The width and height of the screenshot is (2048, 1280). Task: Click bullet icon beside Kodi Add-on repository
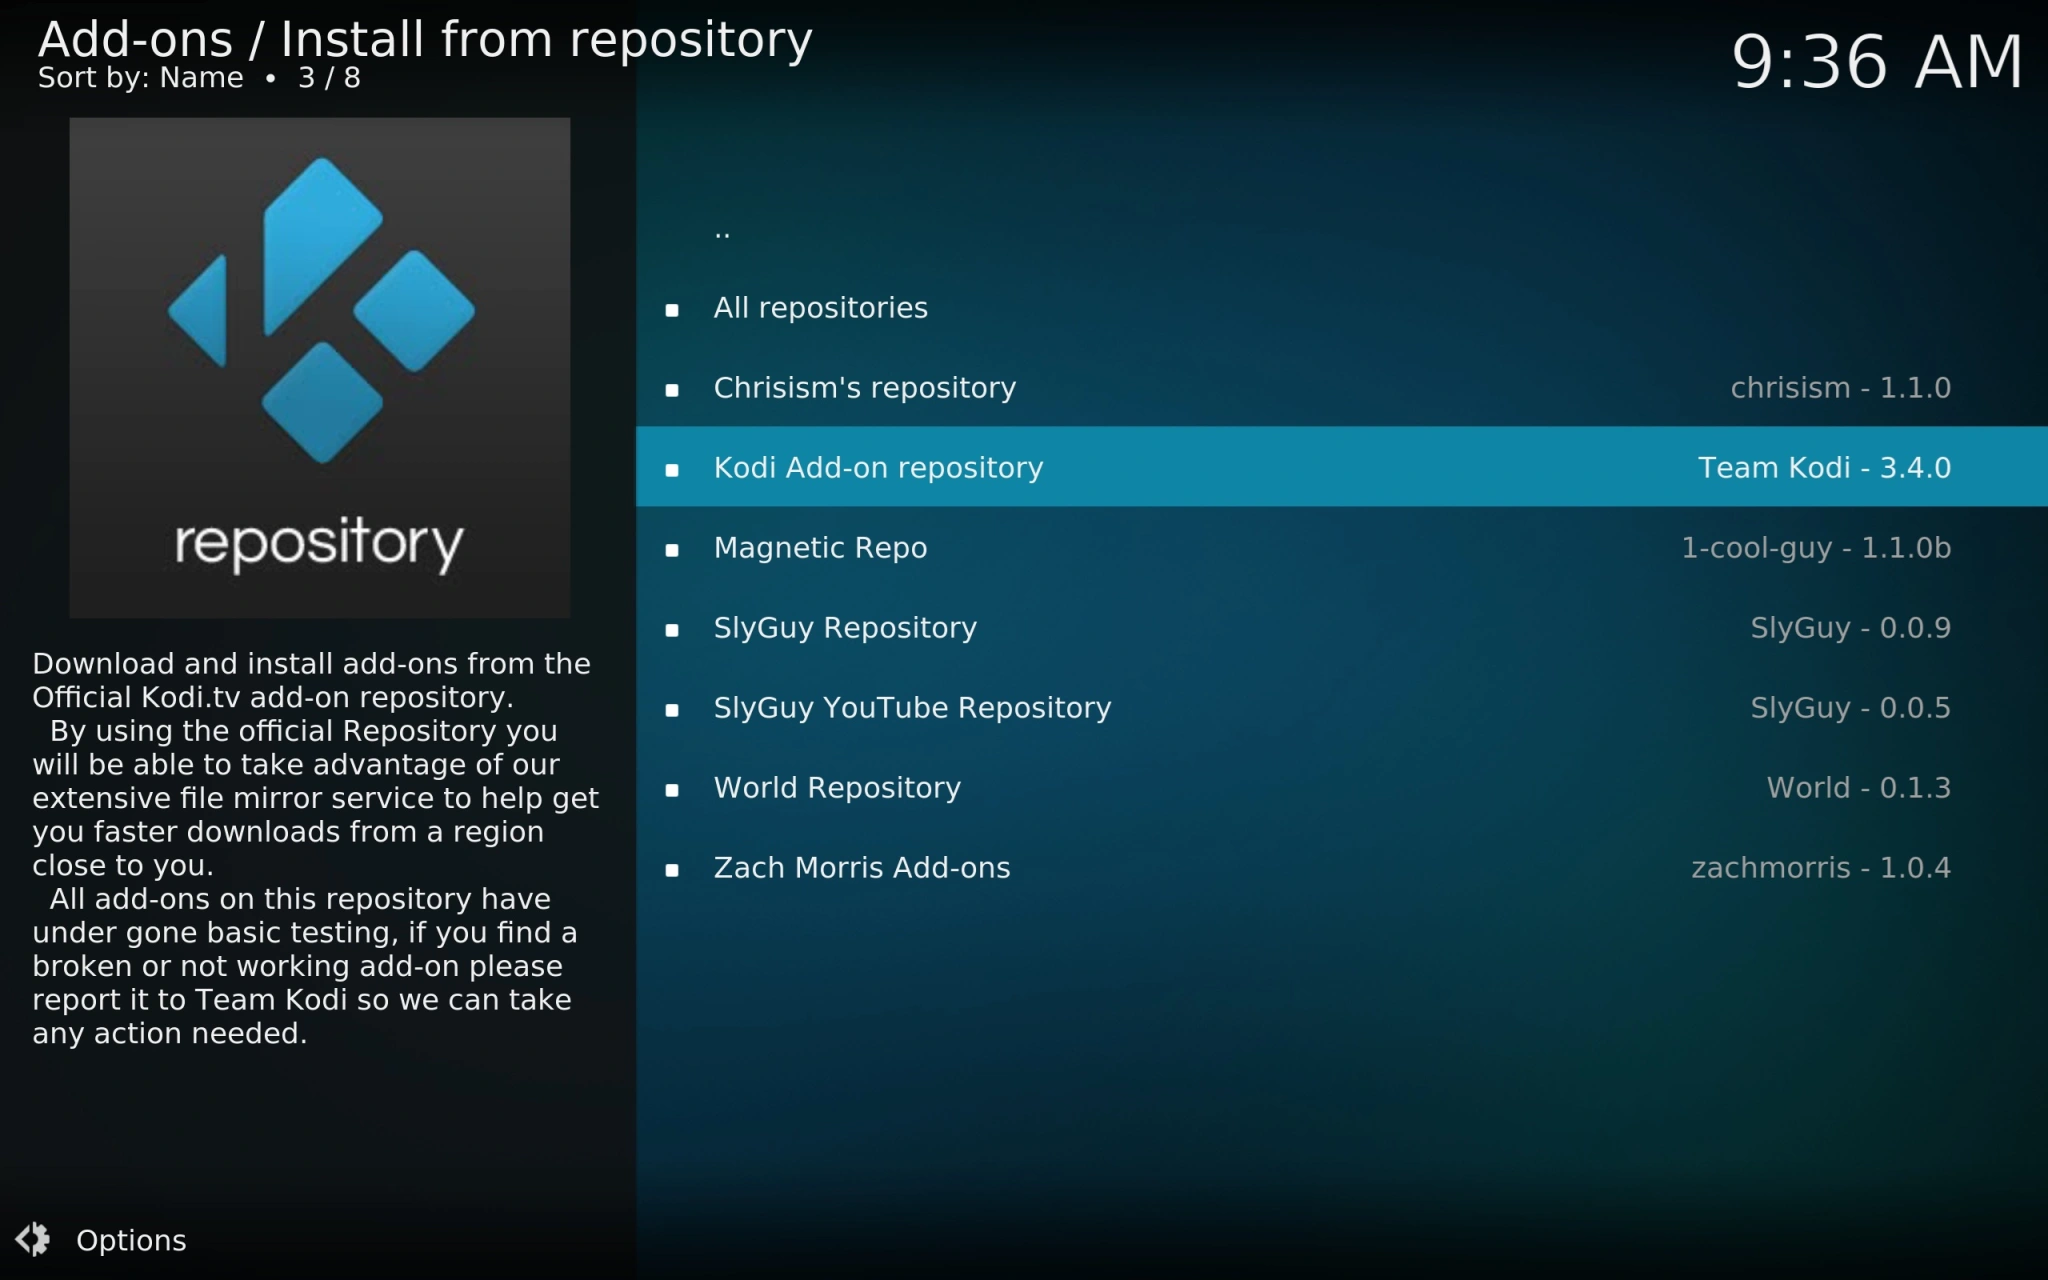click(x=672, y=470)
